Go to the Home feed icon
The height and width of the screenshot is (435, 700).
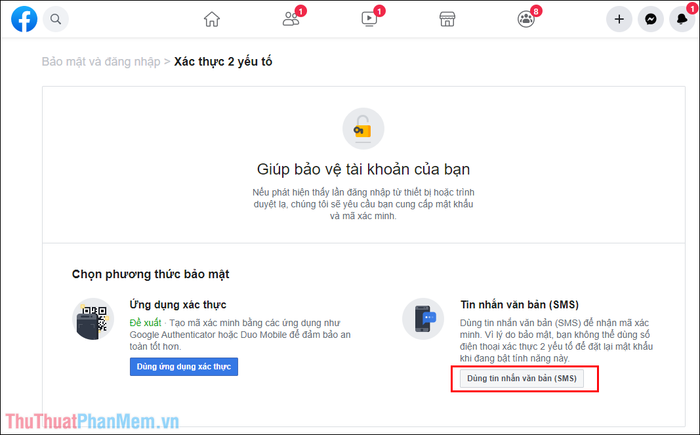coord(212,19)
